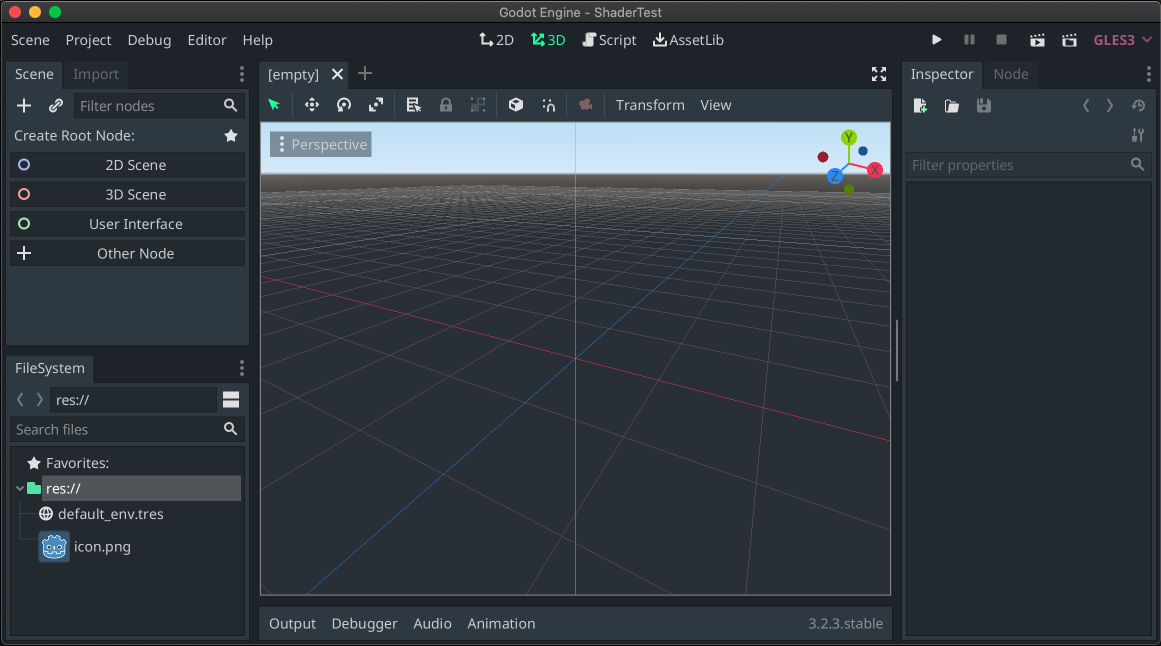Select default_env.tres in FileSystem
The width and height of the screenshot is (1161, 646).
(110, 514)
